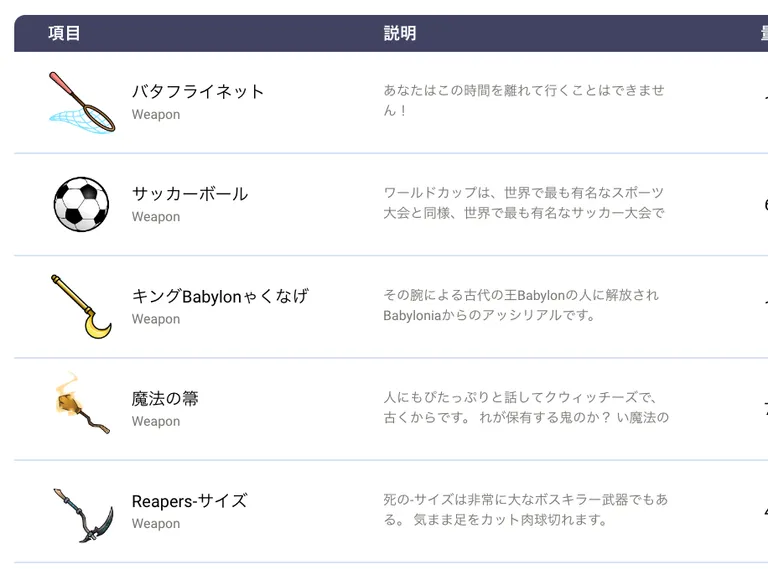Click the soccer ball World Cup description
768x569 pixels.
coord(524,203)
